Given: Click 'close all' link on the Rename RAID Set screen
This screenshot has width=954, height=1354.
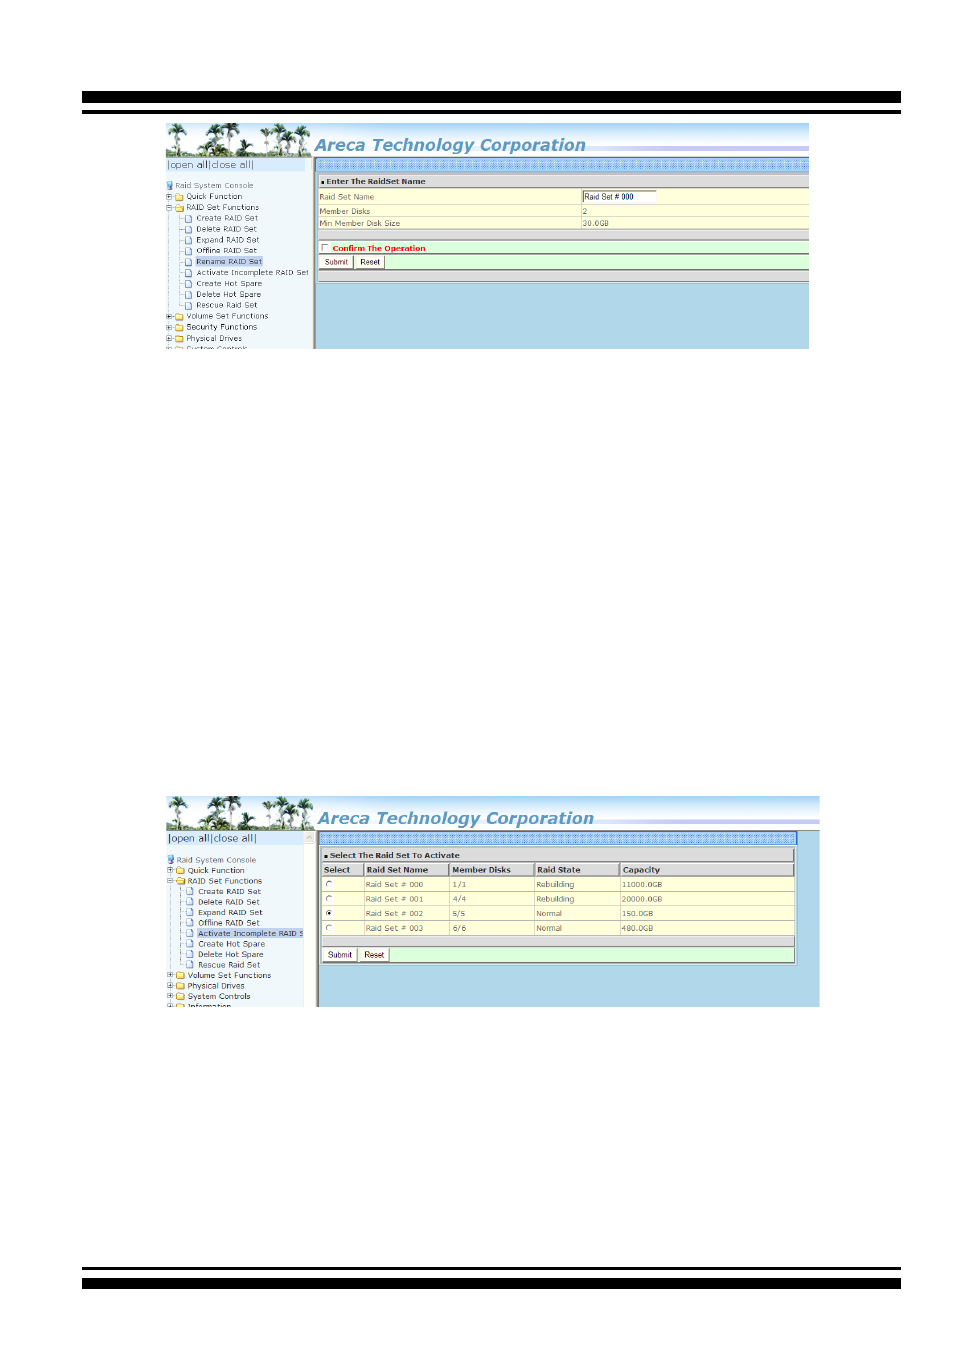Looking at the screenshot, I should (x=231, y=165).
